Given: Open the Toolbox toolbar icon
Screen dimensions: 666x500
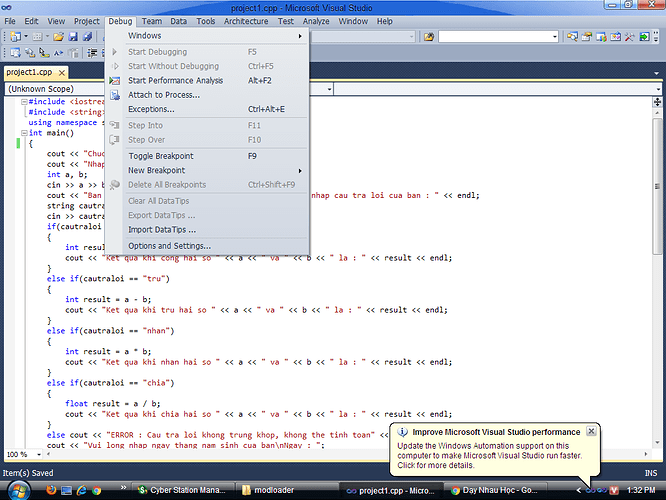Looking at the screenshot, I should pyautogui.click(x=615, y=37).
